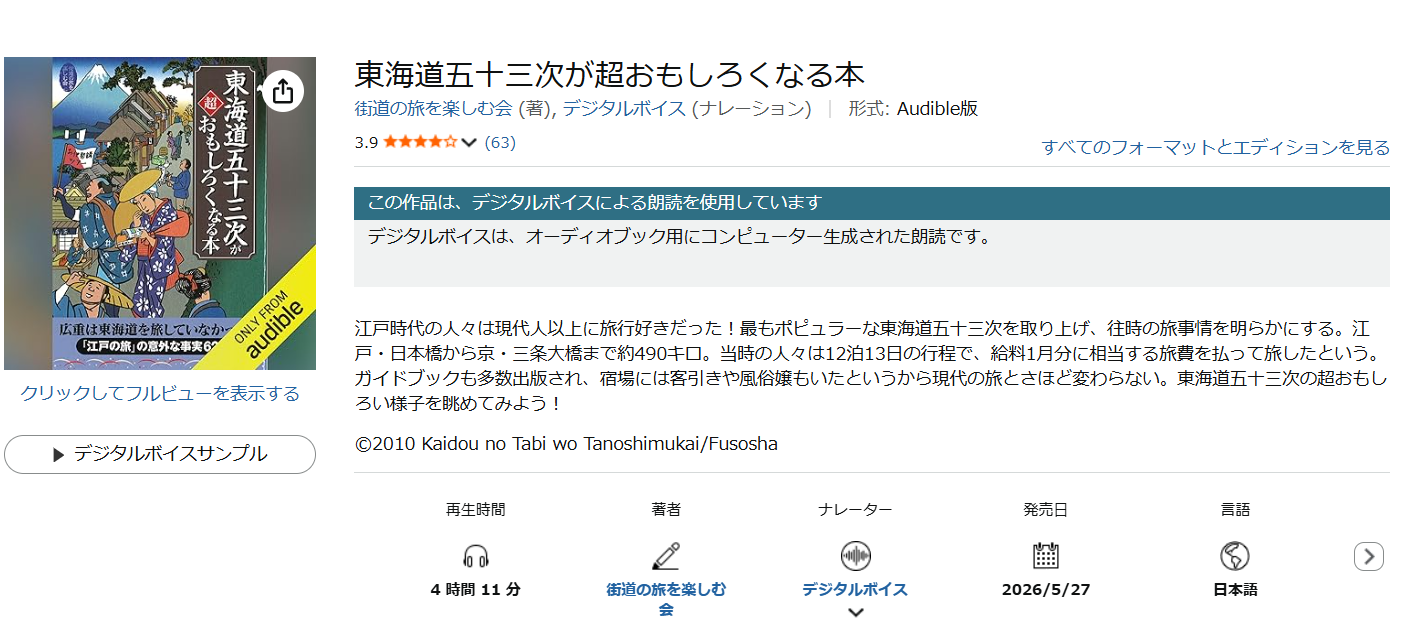Click the 4 時間 11 分 duration text

coord(476,589)
